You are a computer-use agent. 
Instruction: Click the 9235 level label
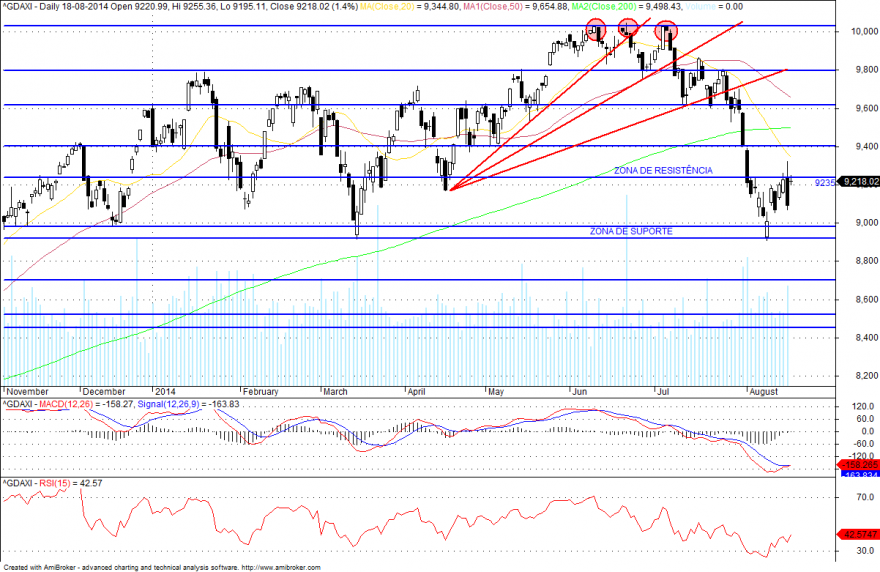[x=824, y=182]
